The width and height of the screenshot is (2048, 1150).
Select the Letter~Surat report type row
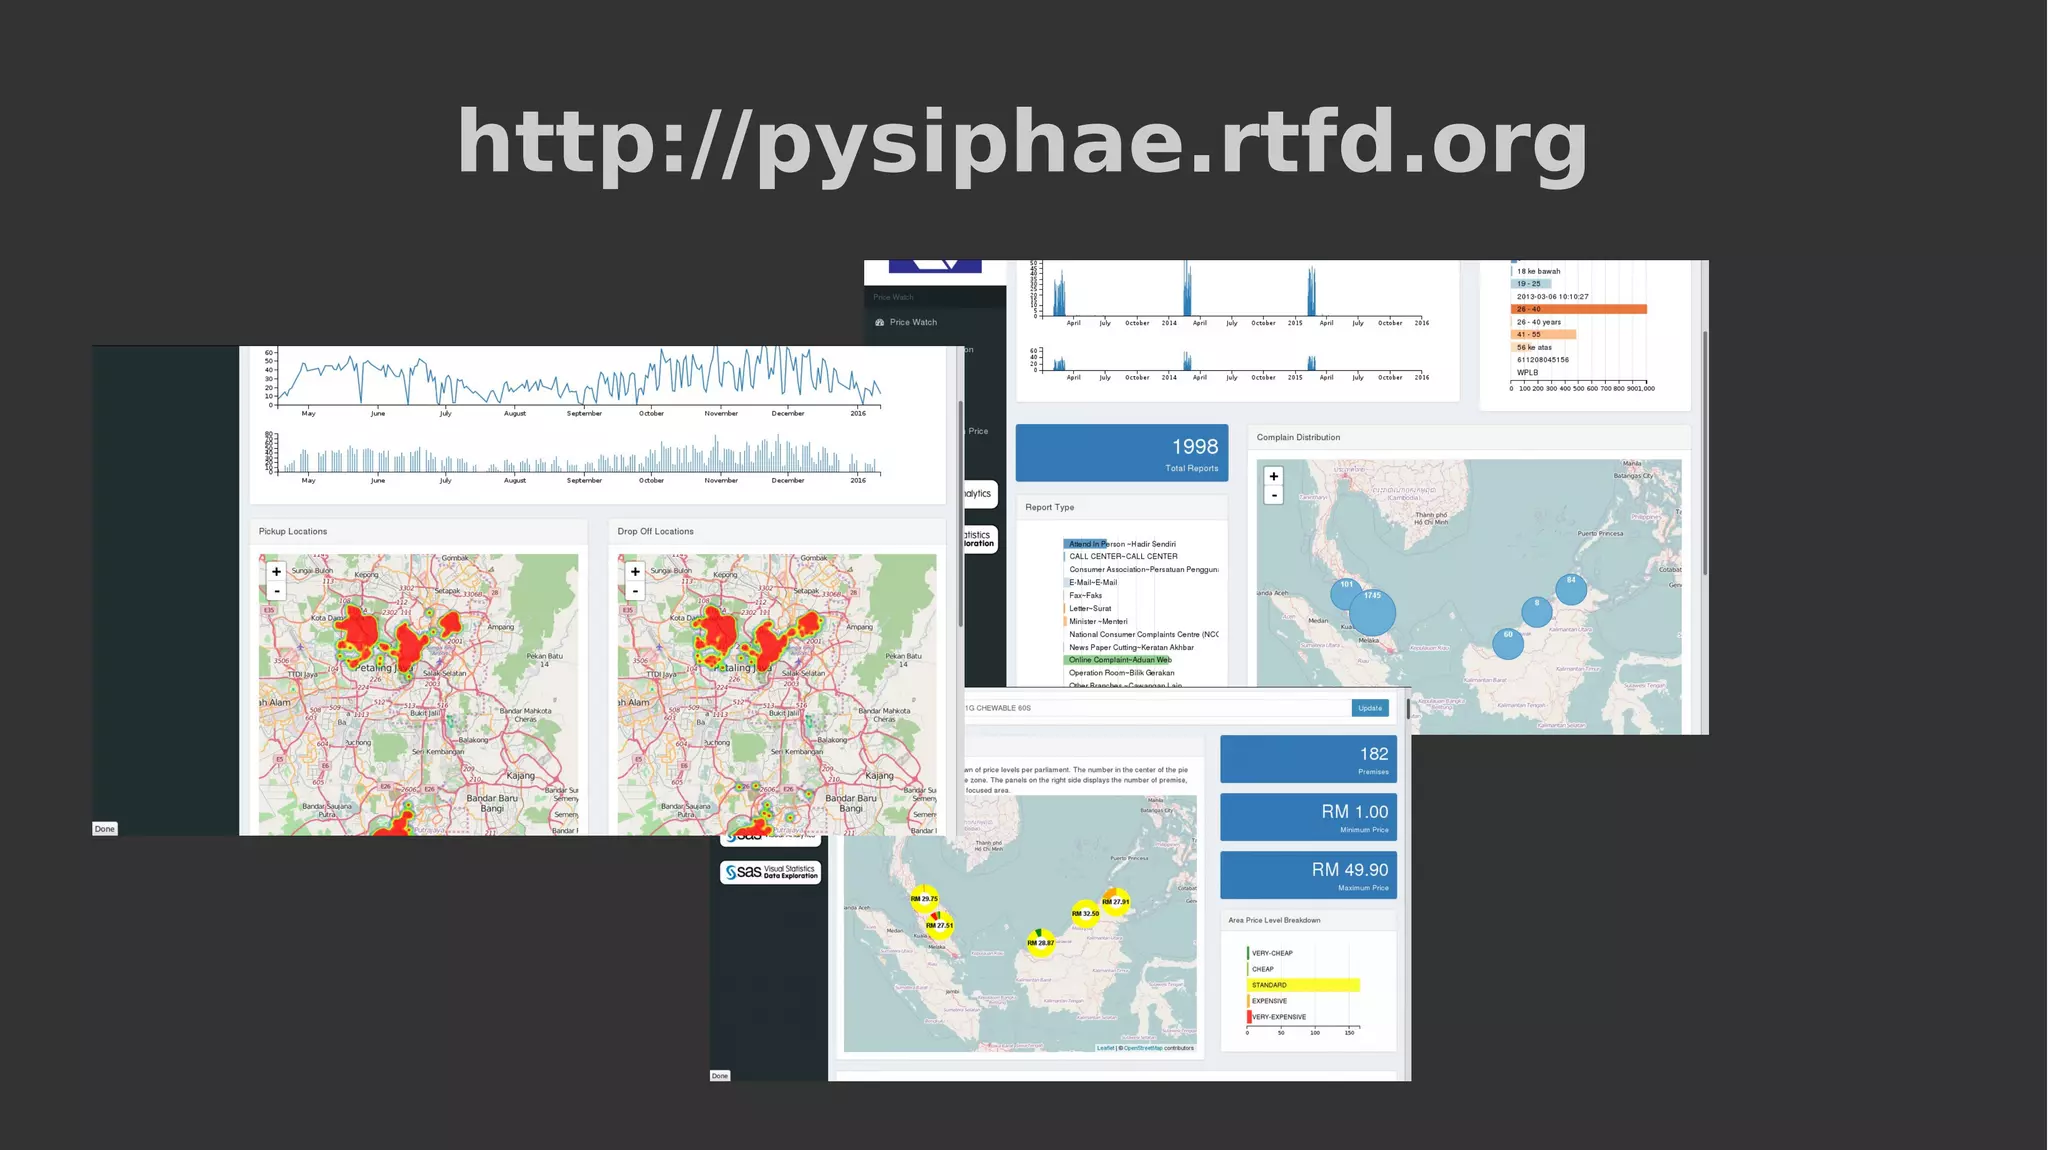click(1088, 608)
